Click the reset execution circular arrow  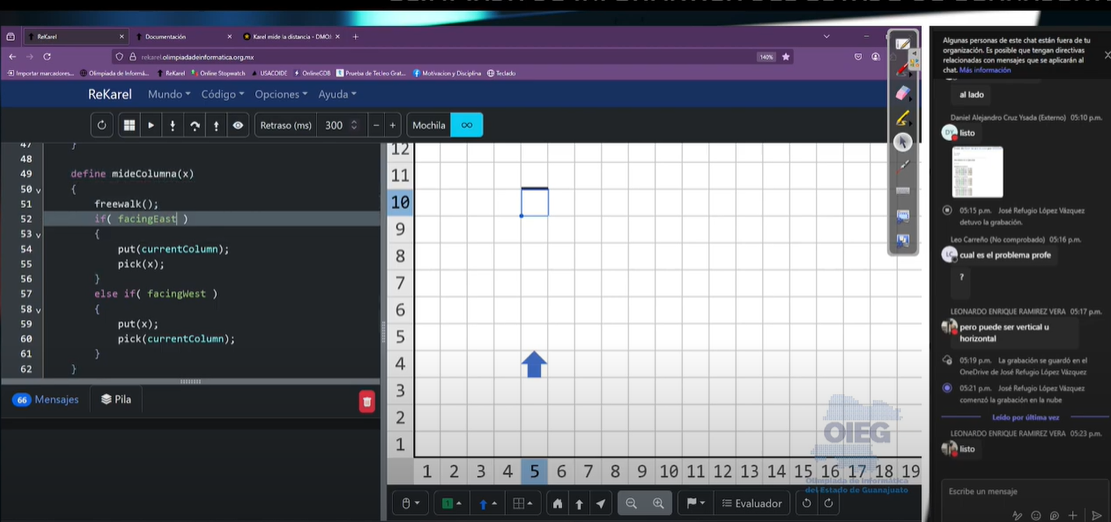click(x=101, y=126)
